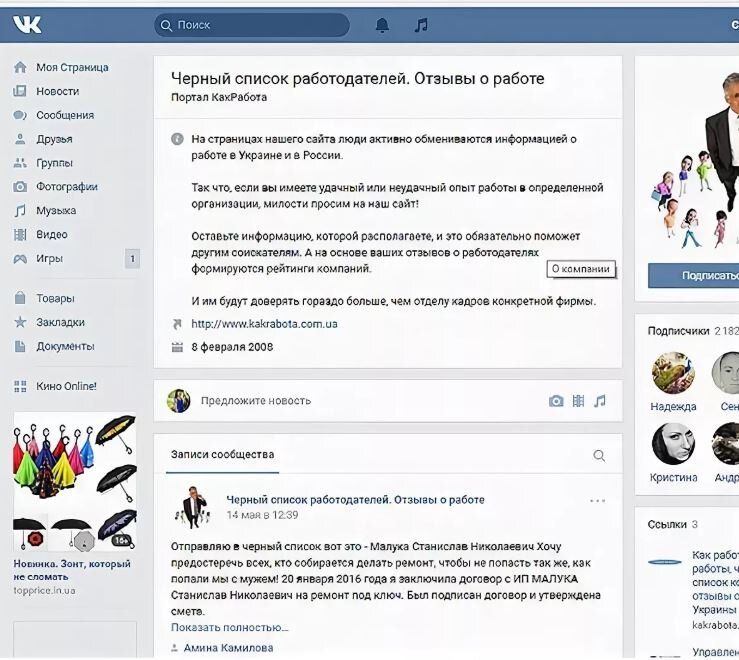Open the music note icon in header

click(x=421, y=25)
